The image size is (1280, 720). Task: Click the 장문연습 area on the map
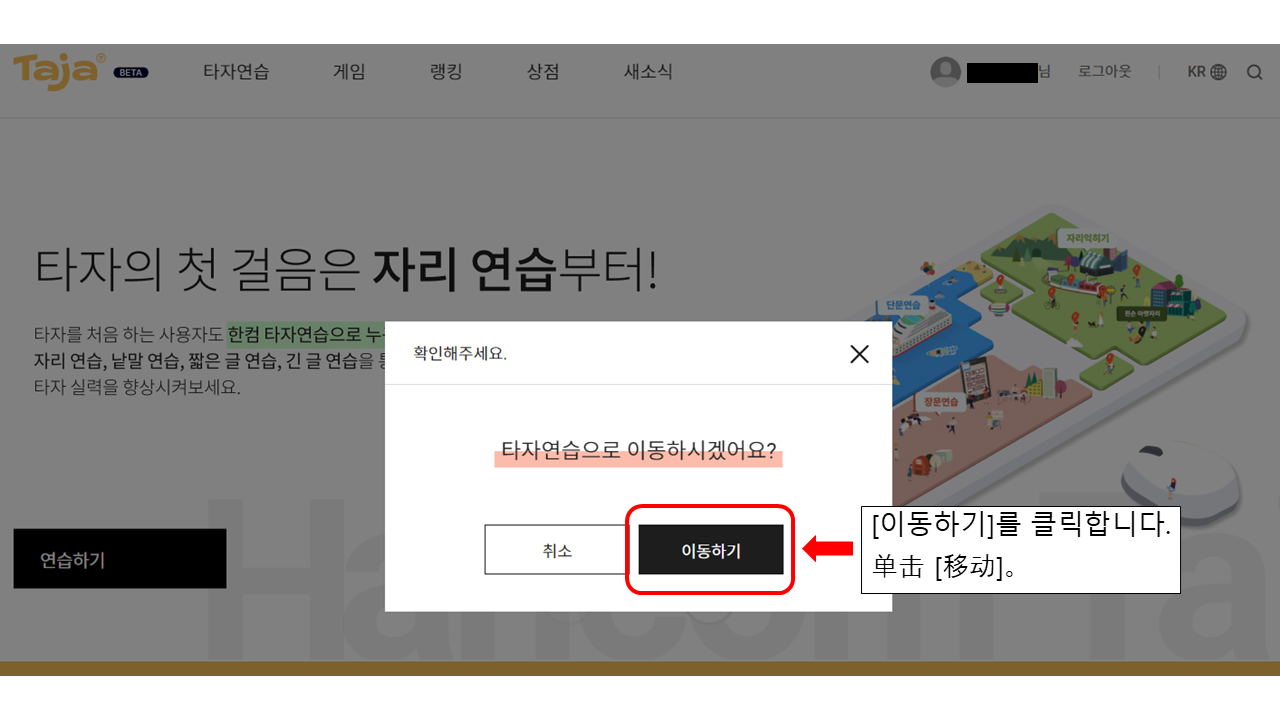pyautogui.click(x=941, y=401)
